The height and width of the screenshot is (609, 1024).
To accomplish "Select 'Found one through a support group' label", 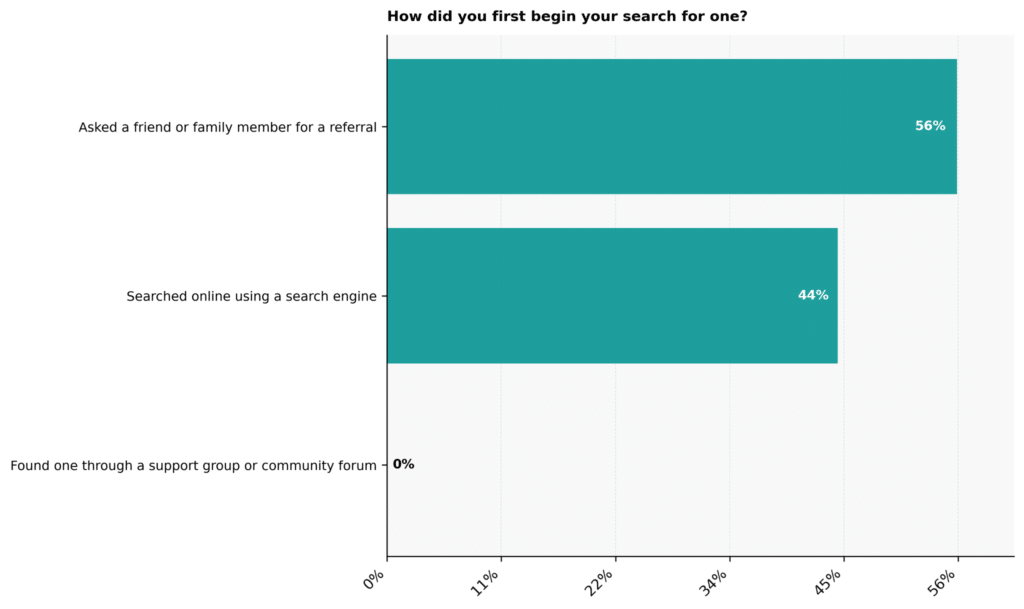I will pyautogui.click(x=193, y=465).
